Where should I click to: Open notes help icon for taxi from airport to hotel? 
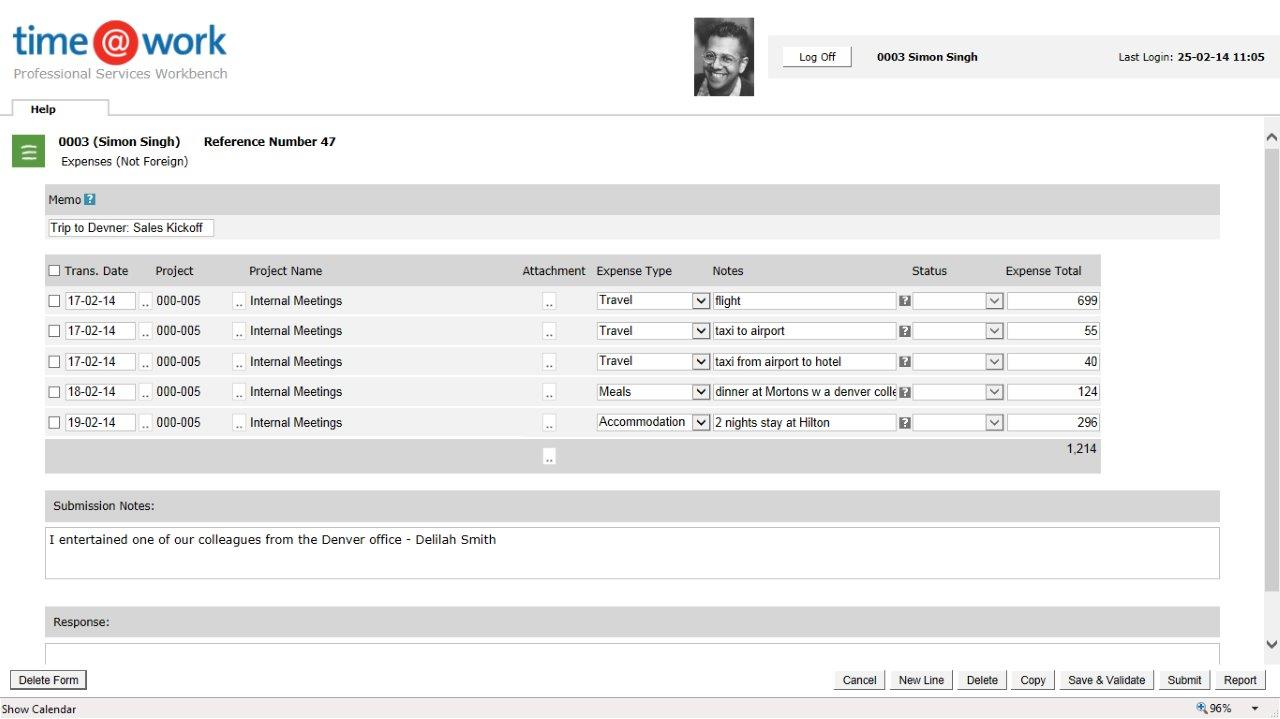(x=904, y=362)
